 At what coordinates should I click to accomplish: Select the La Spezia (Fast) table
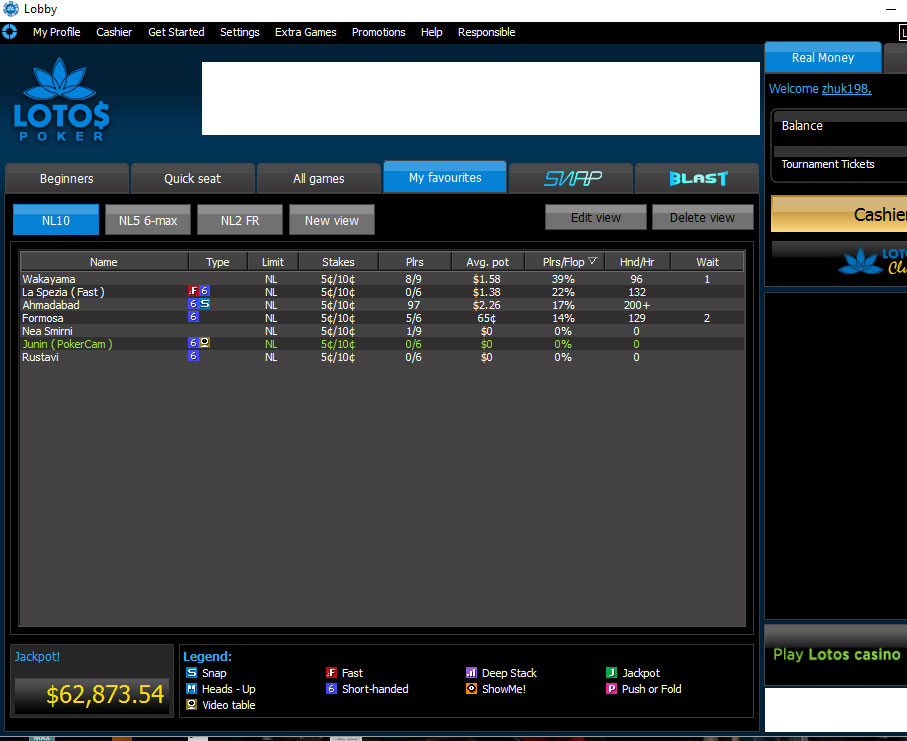[x=382, y=292]
